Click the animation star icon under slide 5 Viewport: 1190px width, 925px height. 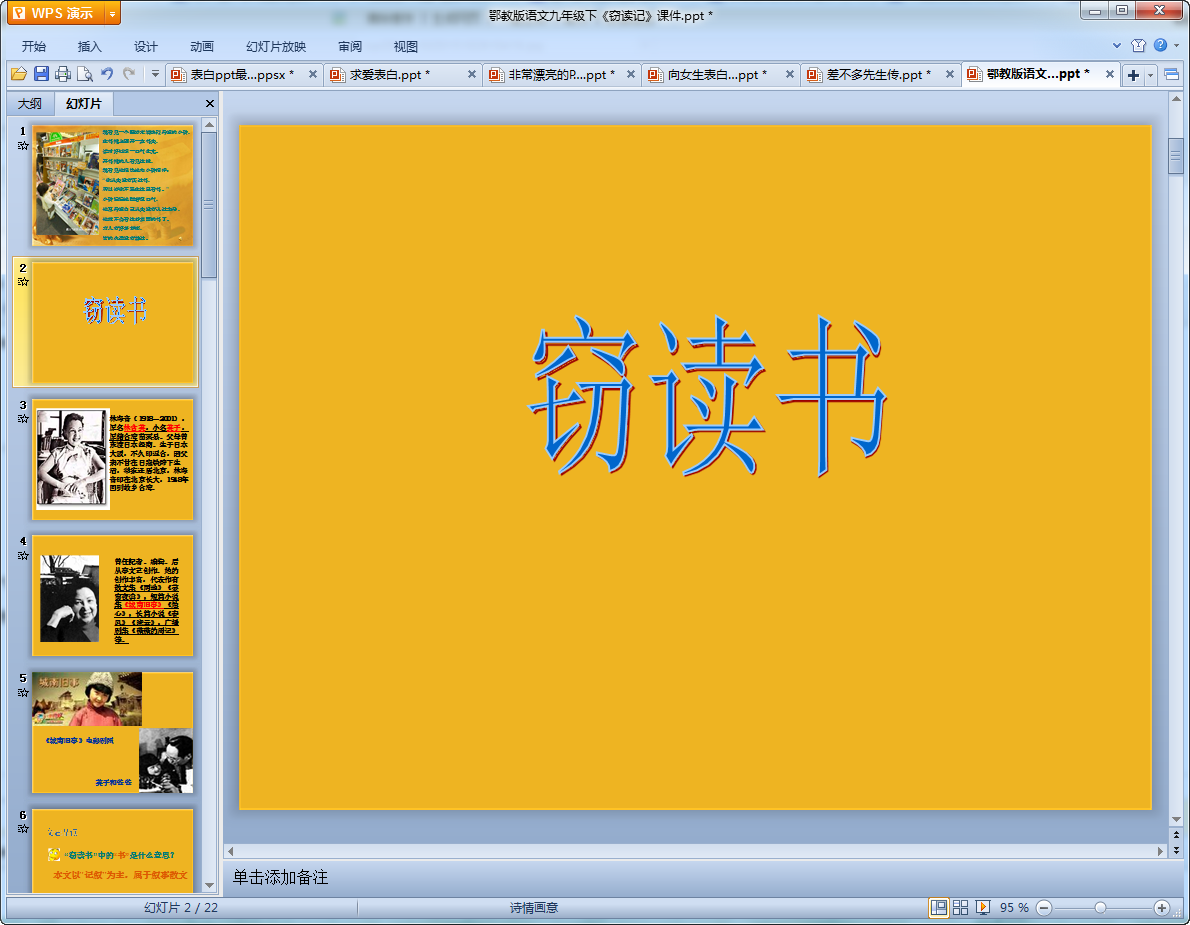[23, 692]
